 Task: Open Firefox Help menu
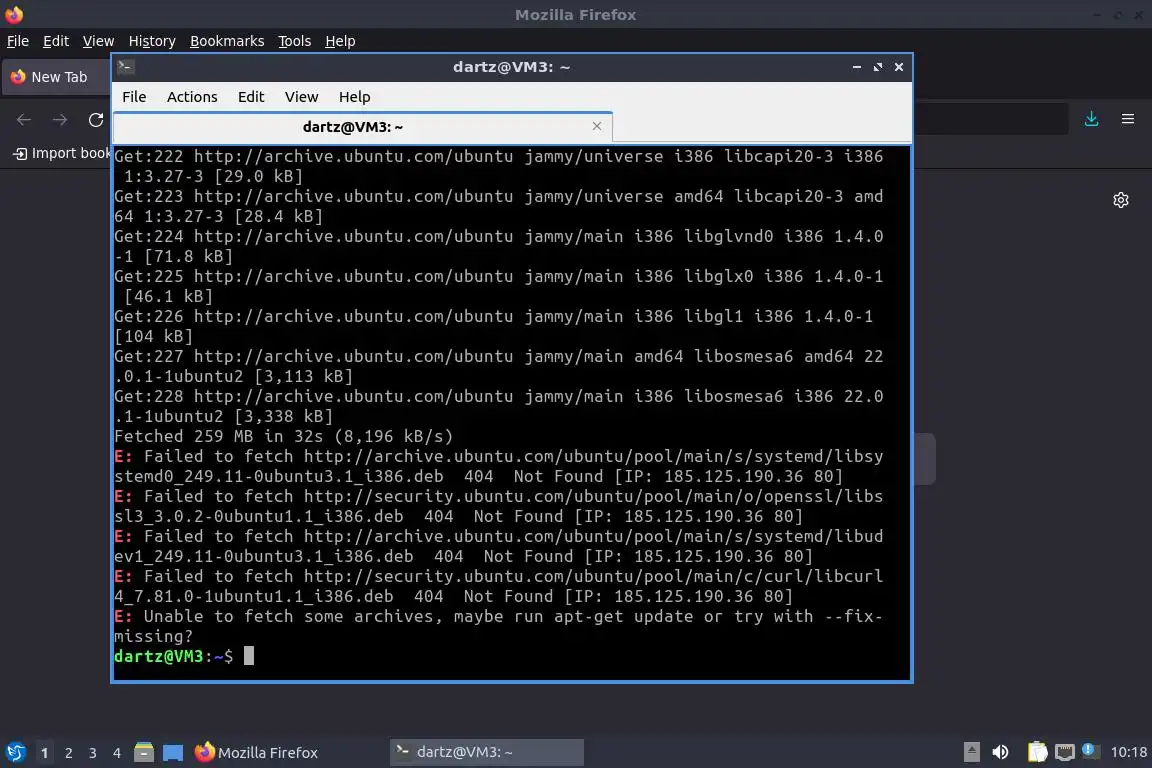340,41
